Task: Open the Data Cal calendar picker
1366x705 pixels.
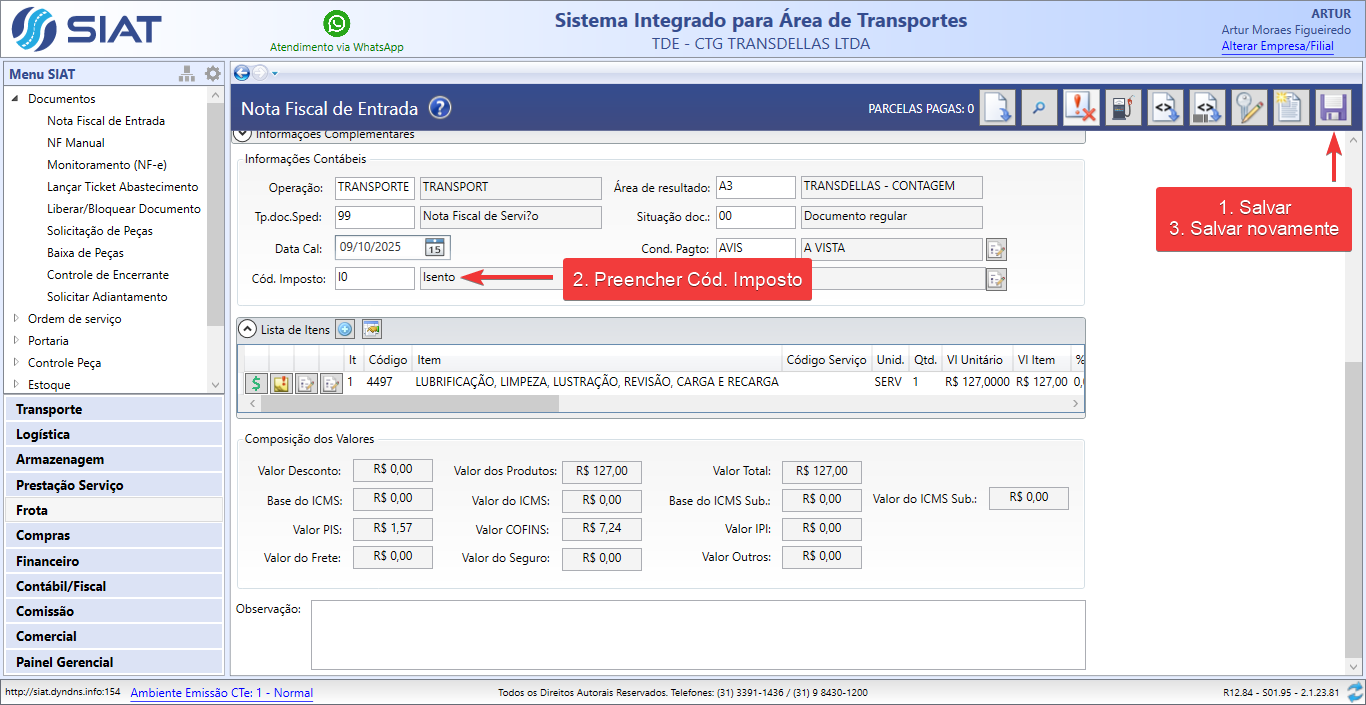Action: [x=435, y=248]
